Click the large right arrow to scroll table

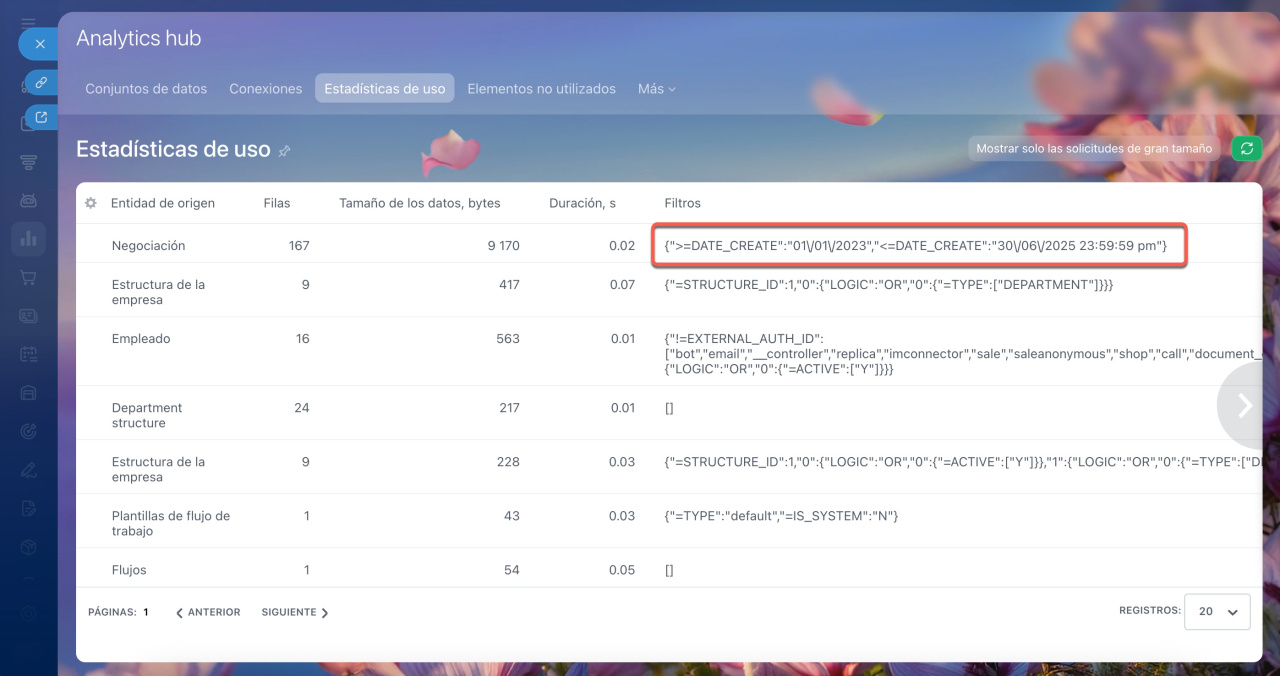[x=1245, y=404]
